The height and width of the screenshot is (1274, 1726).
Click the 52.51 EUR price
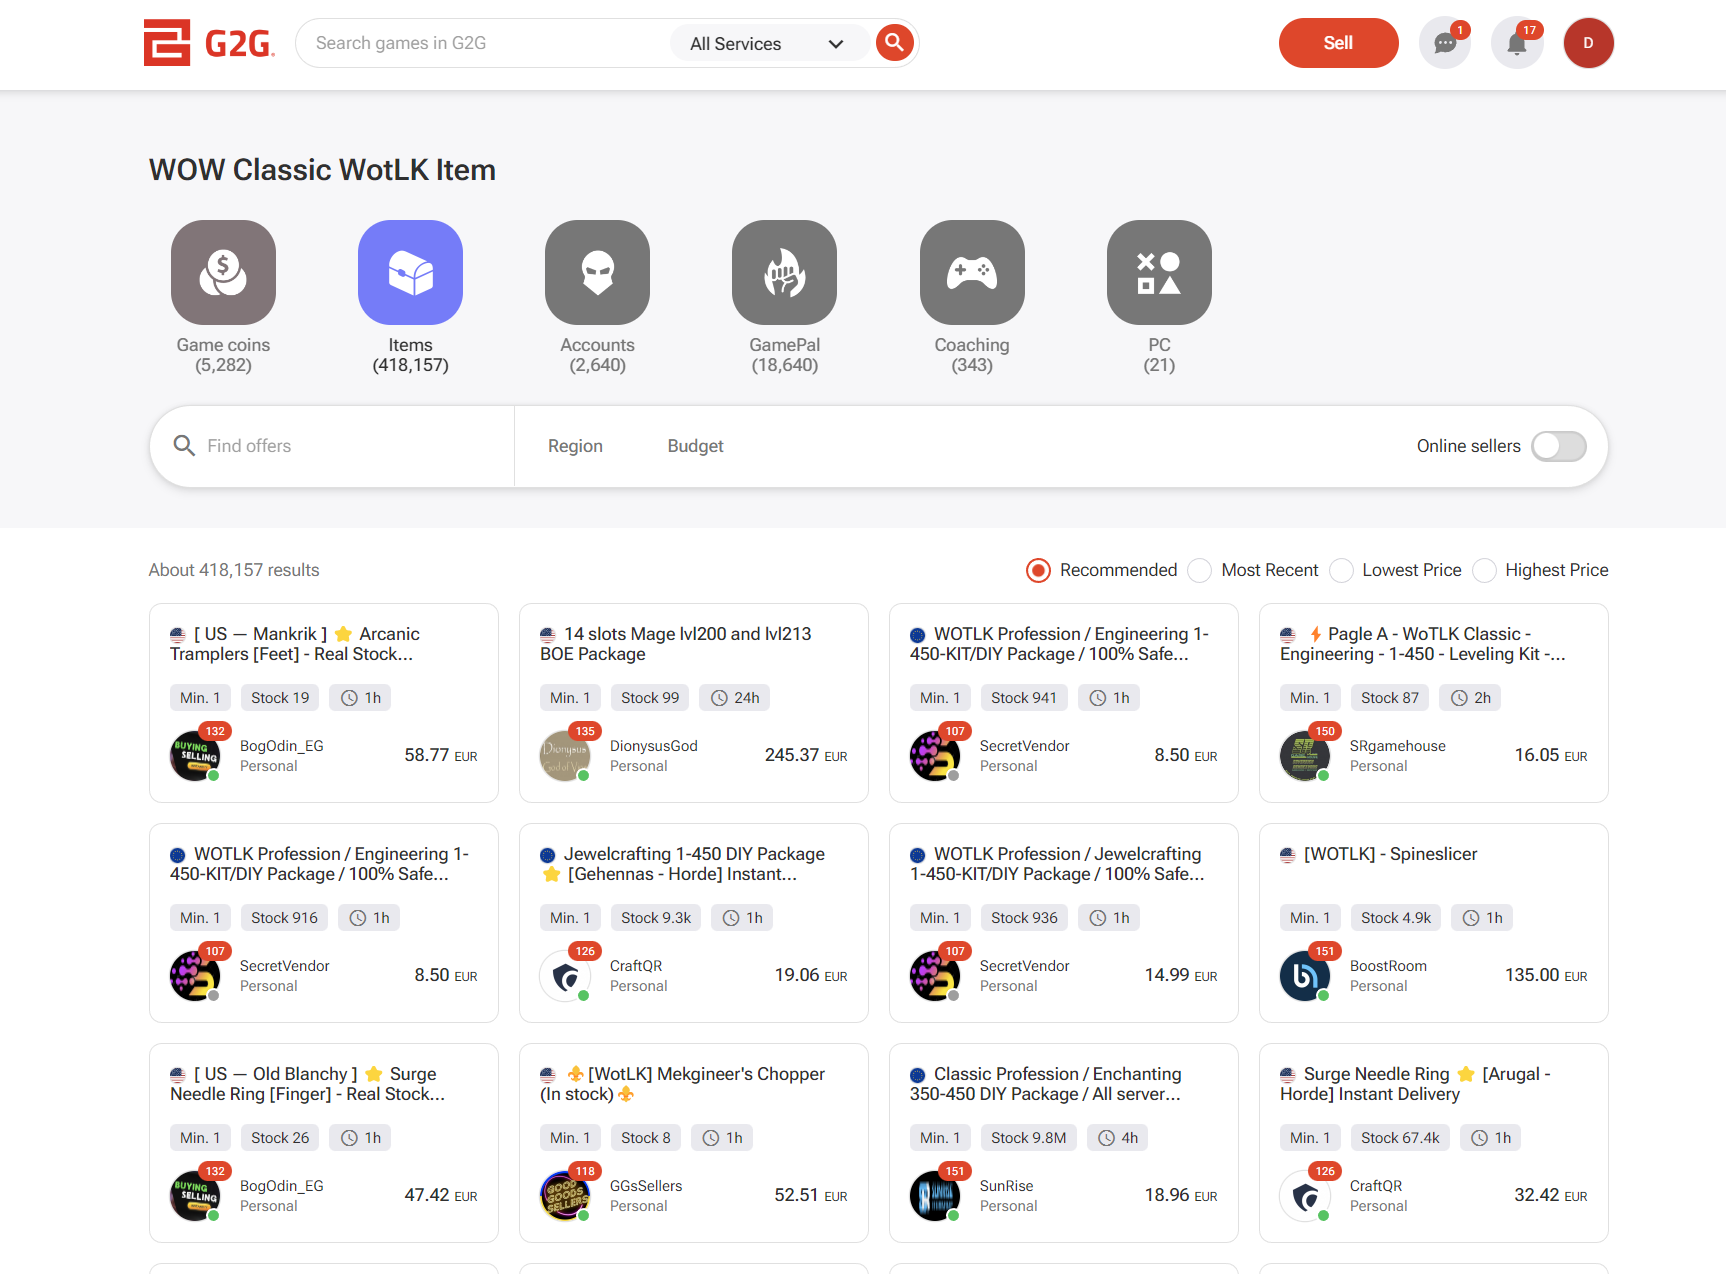(811, 1195)
